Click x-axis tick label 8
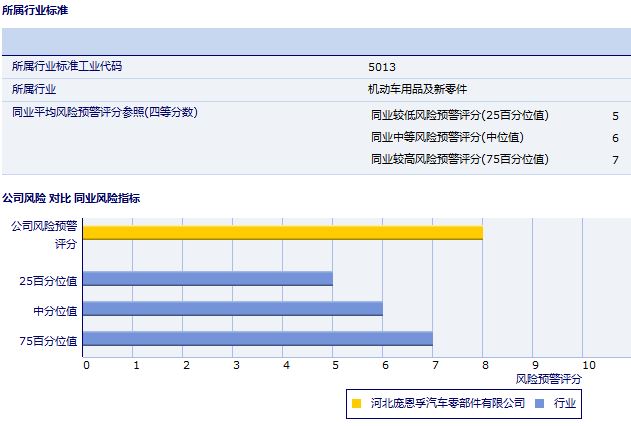The width and height of the screenshot is (631, 426). 485,365
